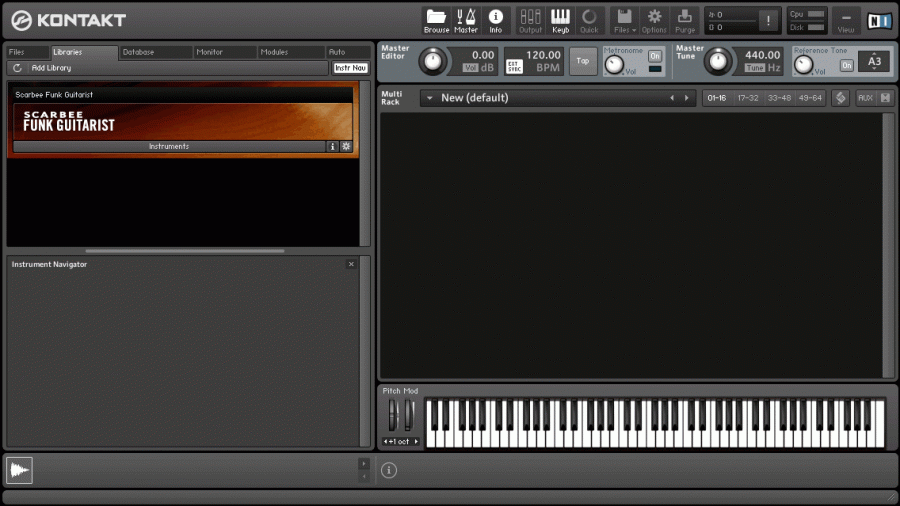Select rack page 01-16
Screen dimensions: 900x506
pyautogui.click(x=716, y=98)
